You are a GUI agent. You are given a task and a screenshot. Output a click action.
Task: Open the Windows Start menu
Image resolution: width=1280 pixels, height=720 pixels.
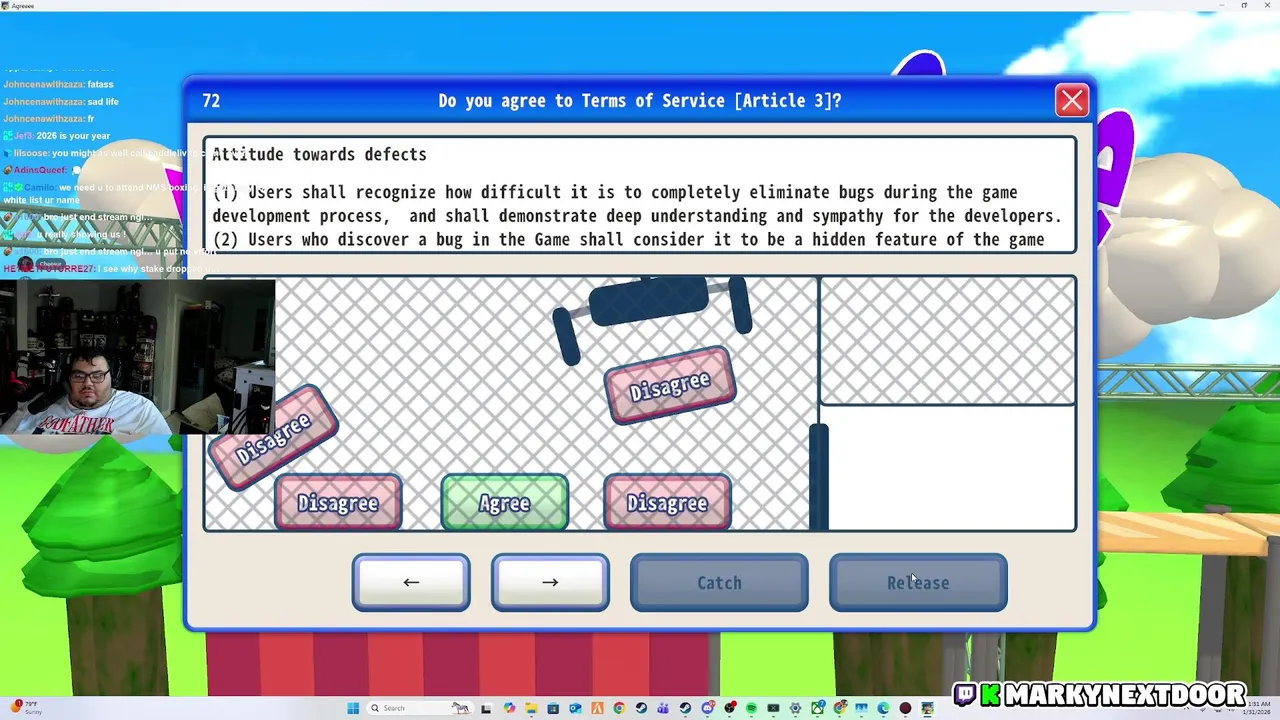tap(353, 708)
